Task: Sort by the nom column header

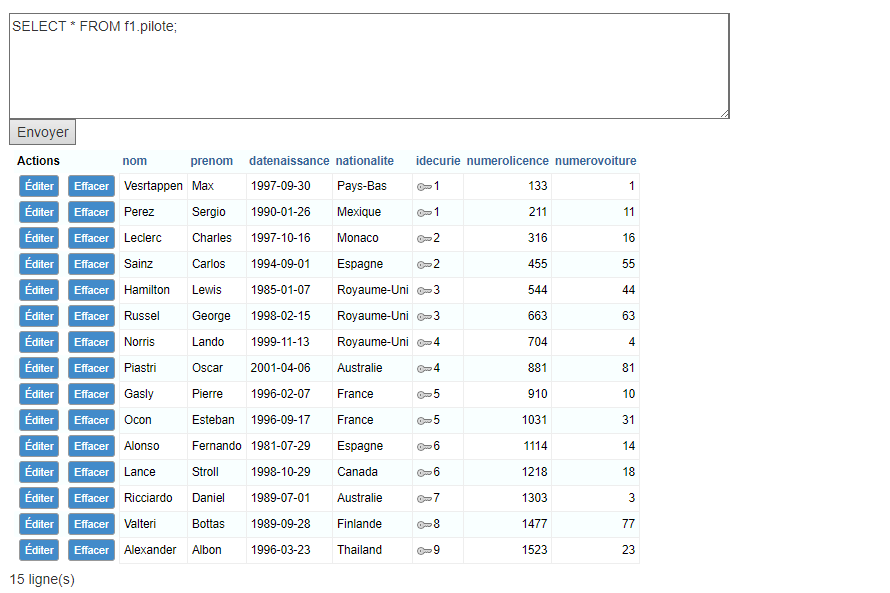Action: pyautogui.click(x=134, y=161)
